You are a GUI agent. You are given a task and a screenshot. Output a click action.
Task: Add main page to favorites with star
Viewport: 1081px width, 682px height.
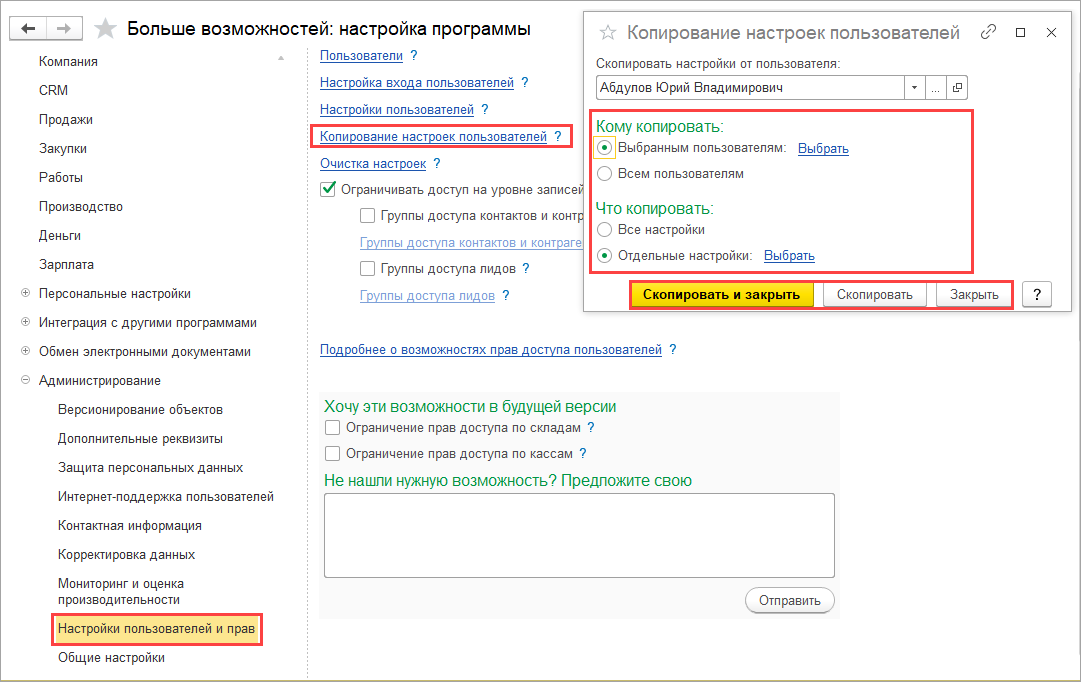(x=105, y=28)
